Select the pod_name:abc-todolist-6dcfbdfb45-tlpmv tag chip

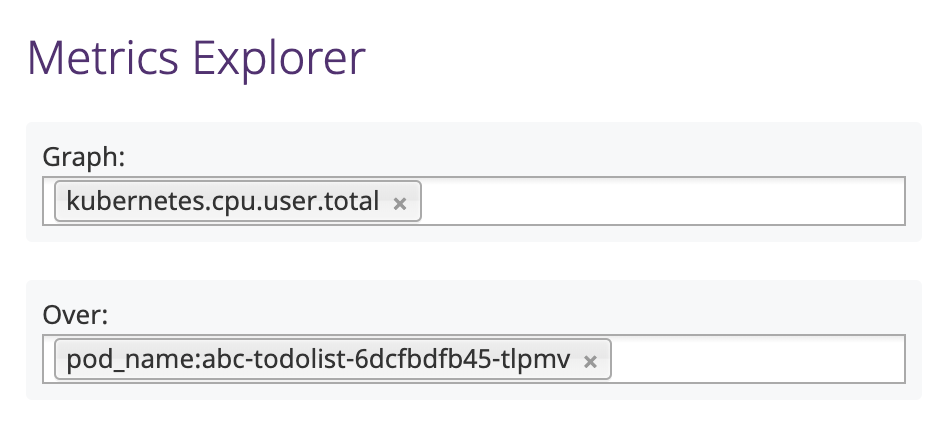(333, 359)
